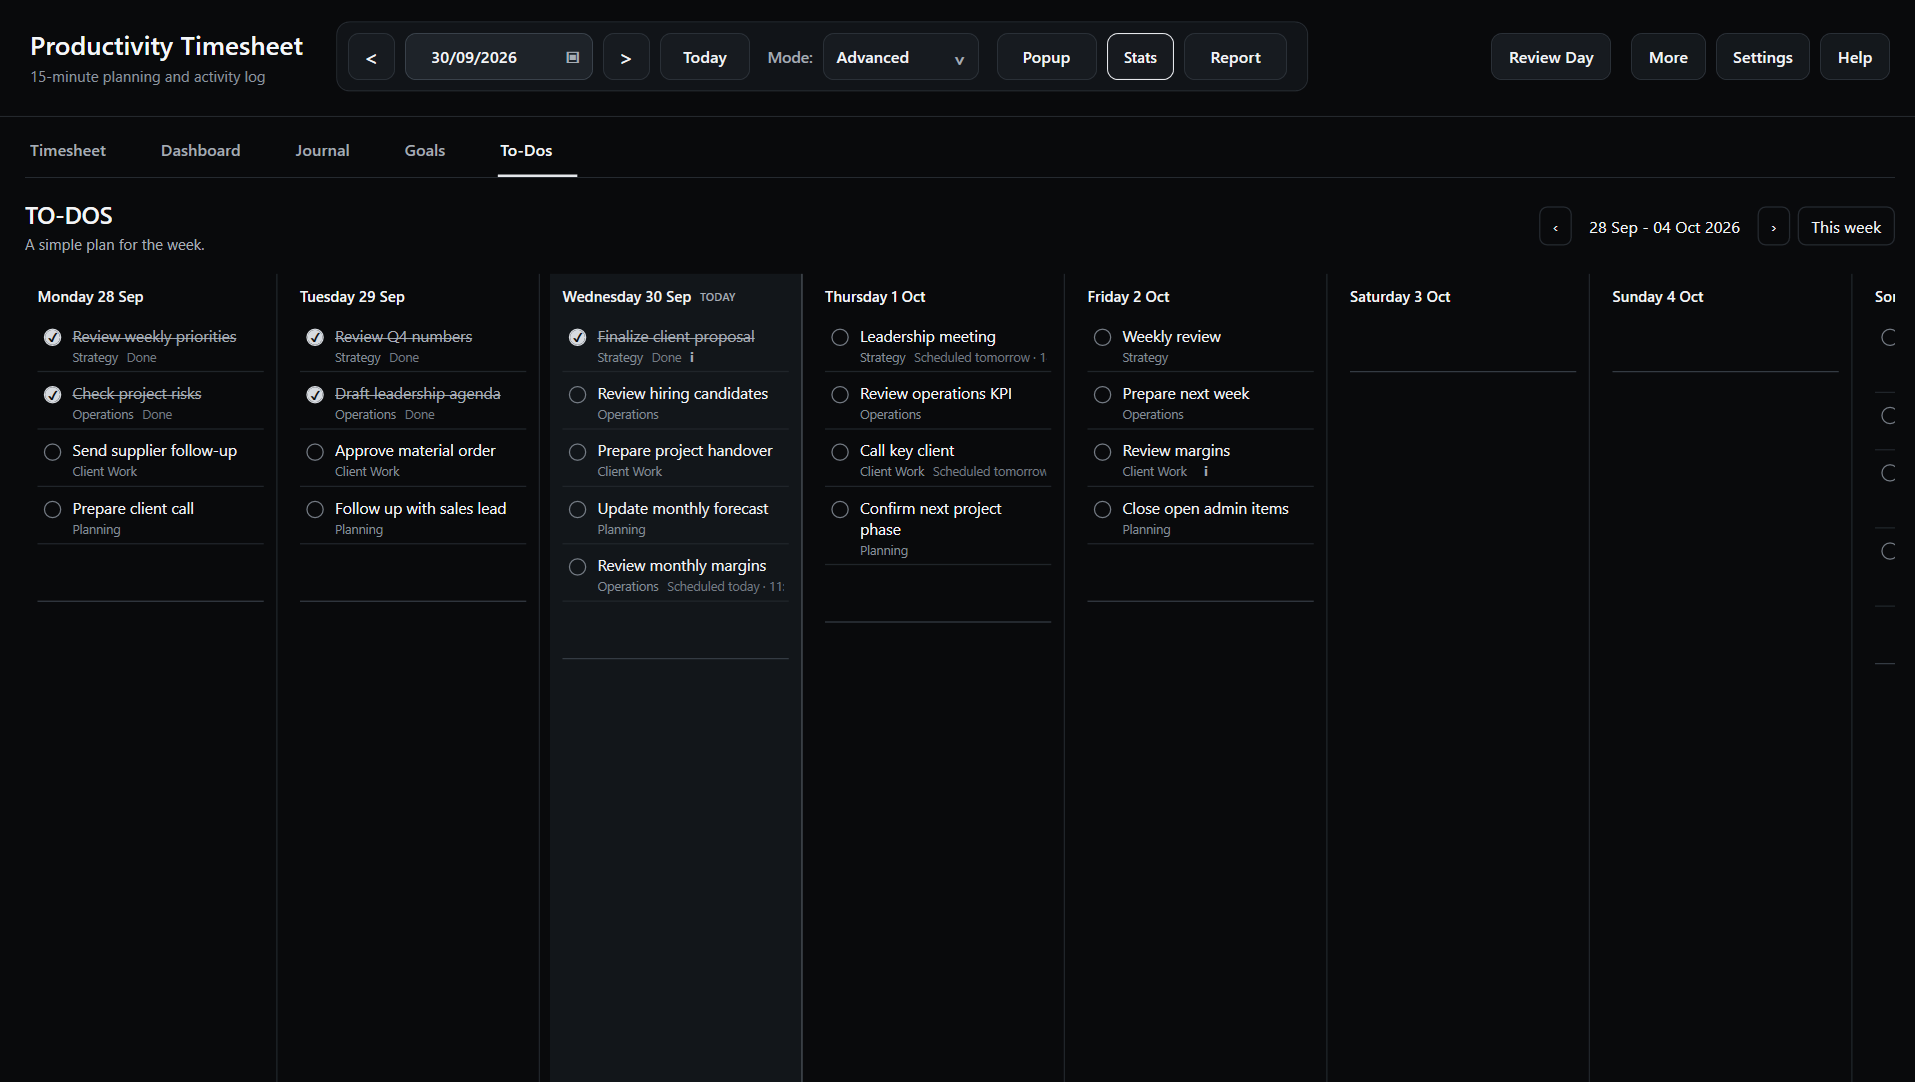The image size is (1915, 1082).
Task: Tick the Weekly review checkbox
Action: (x=1102, y=337)
